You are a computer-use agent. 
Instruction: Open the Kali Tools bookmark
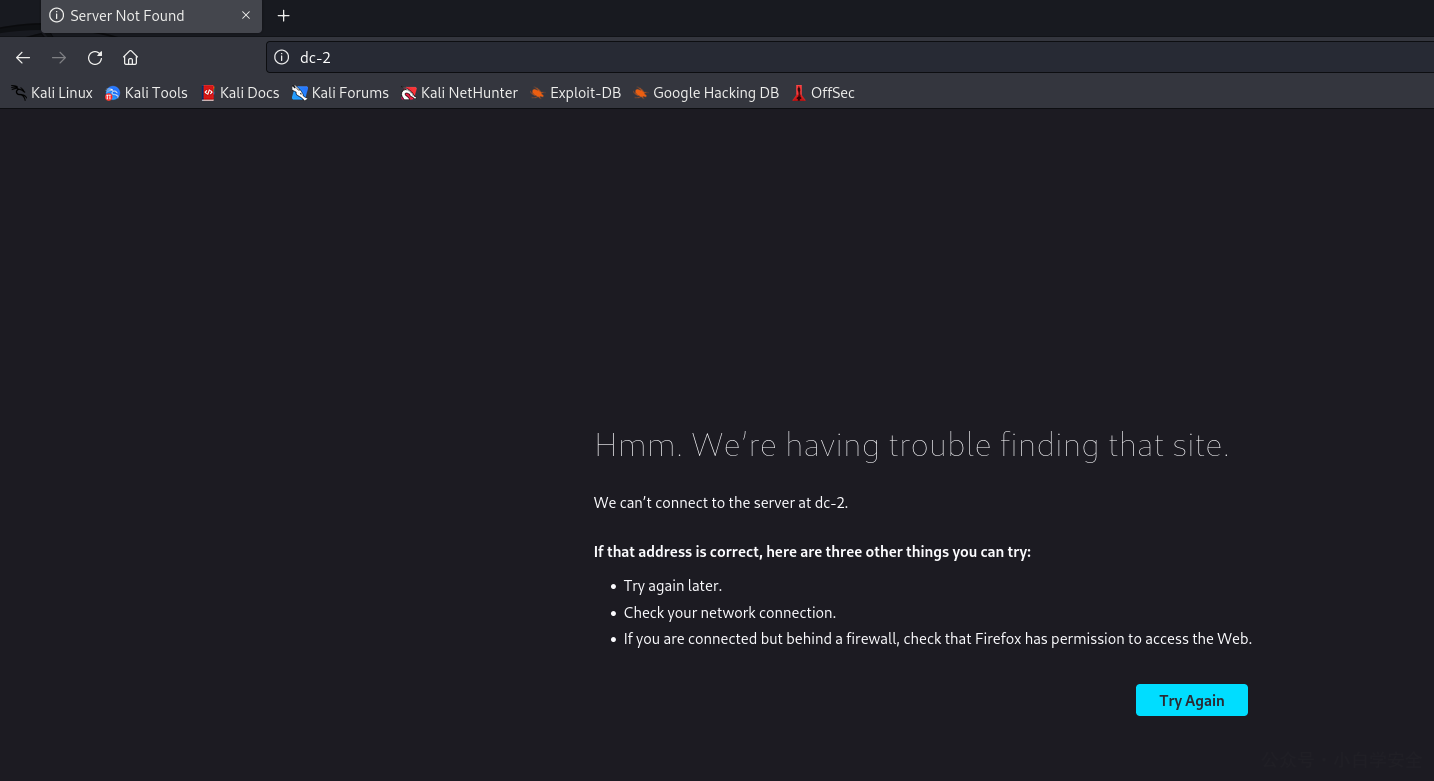(146, 93)
